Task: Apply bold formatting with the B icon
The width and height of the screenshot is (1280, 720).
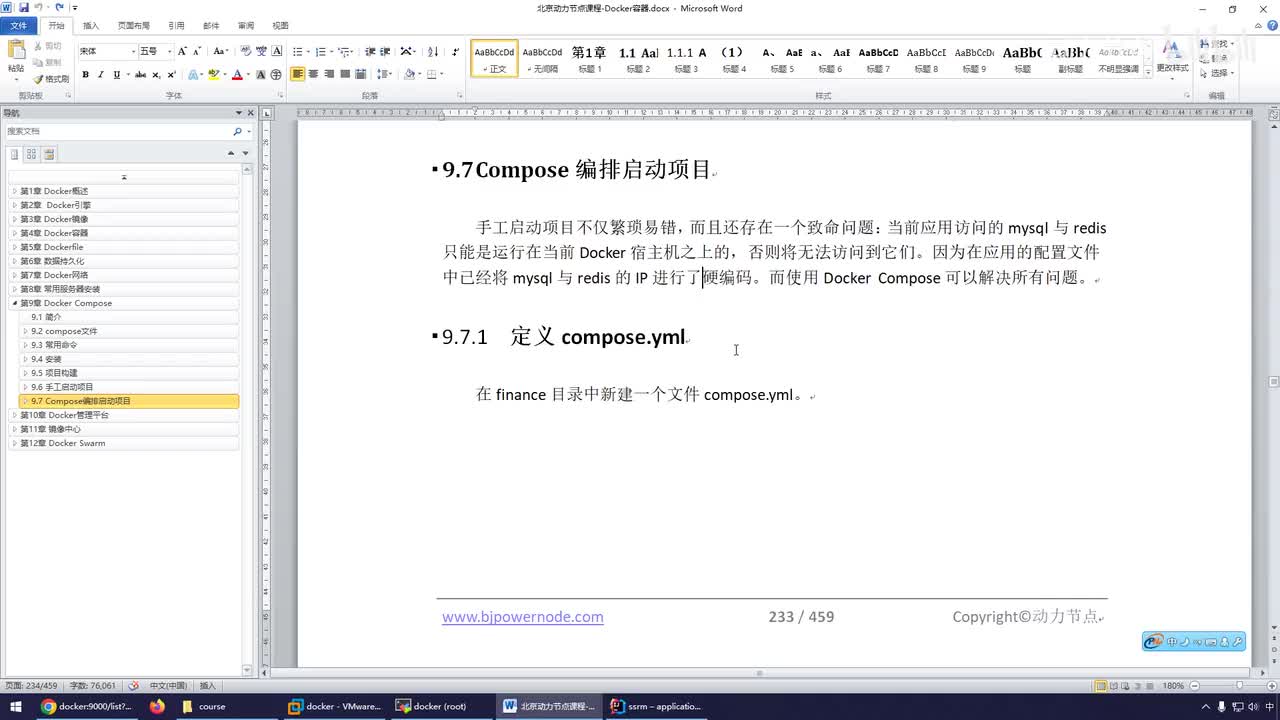Action: pos(85,74)
